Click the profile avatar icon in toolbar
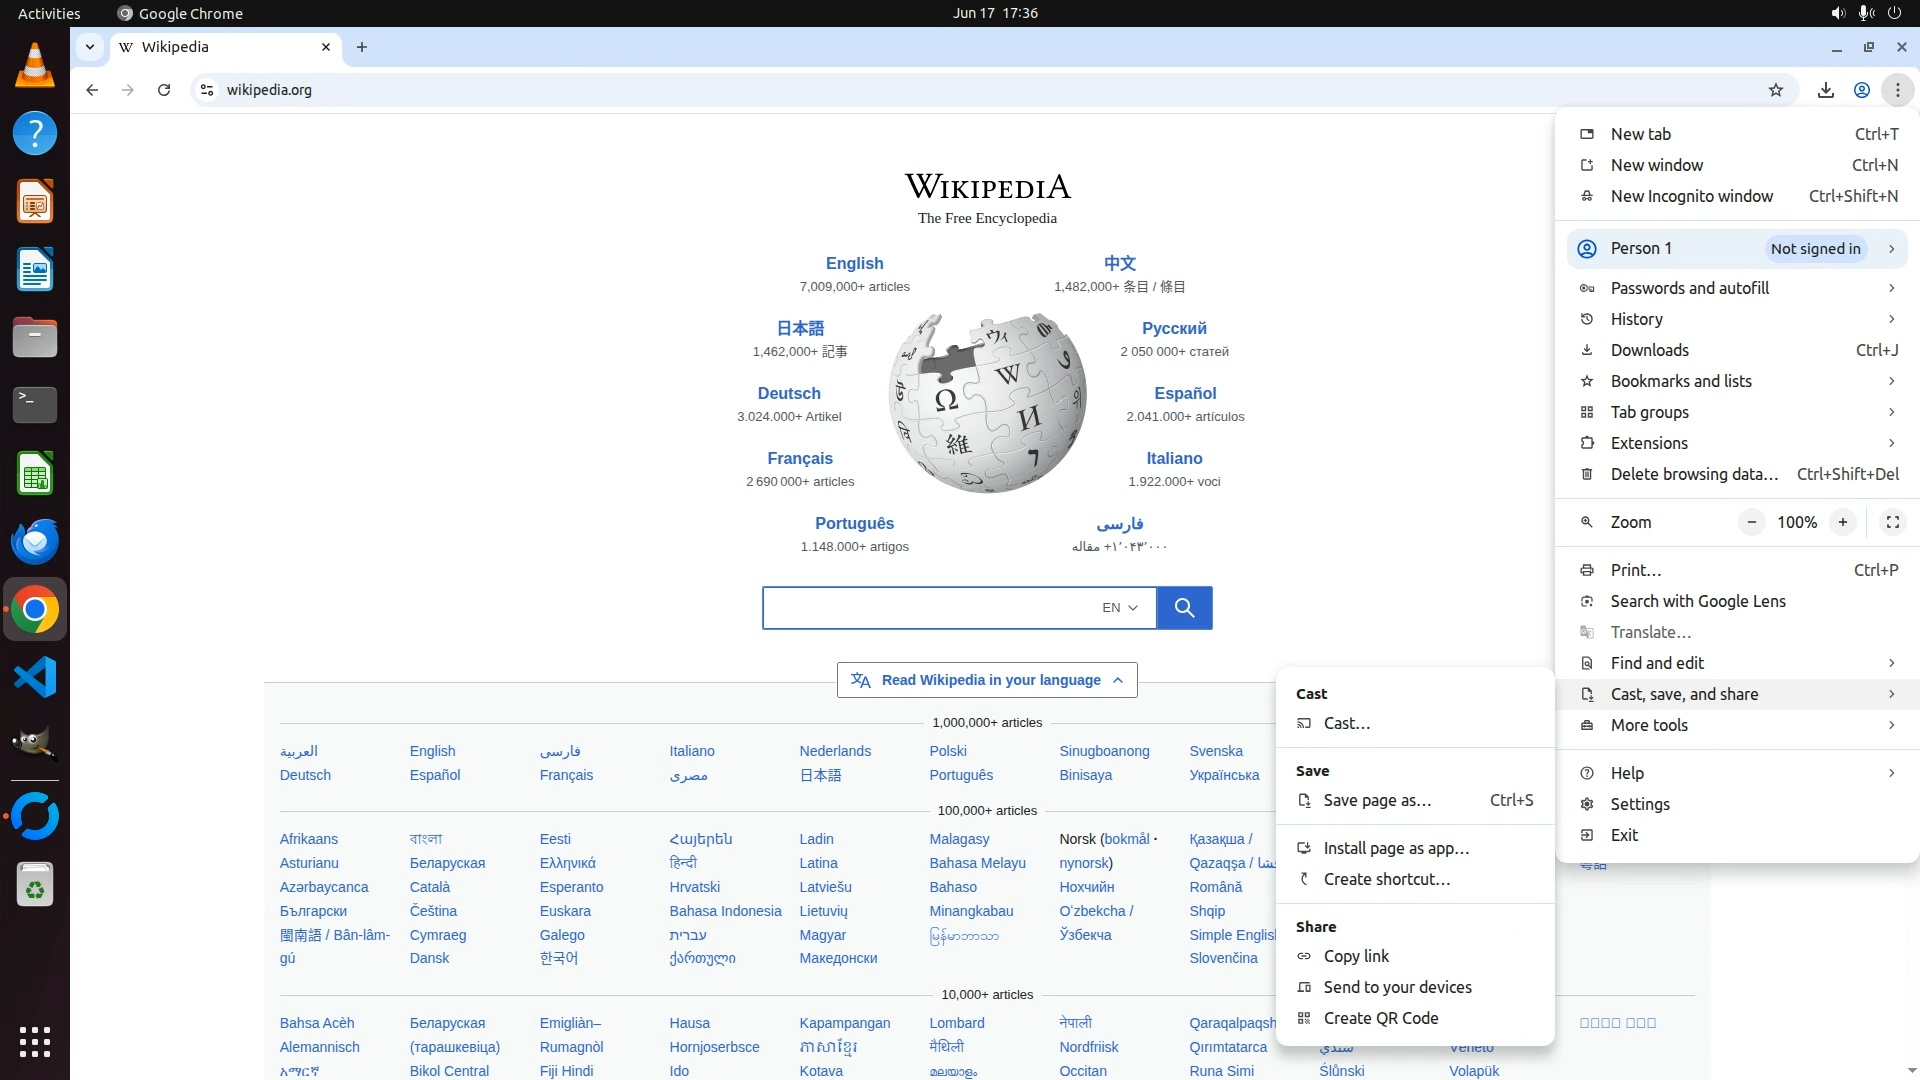 point(1862,90)
